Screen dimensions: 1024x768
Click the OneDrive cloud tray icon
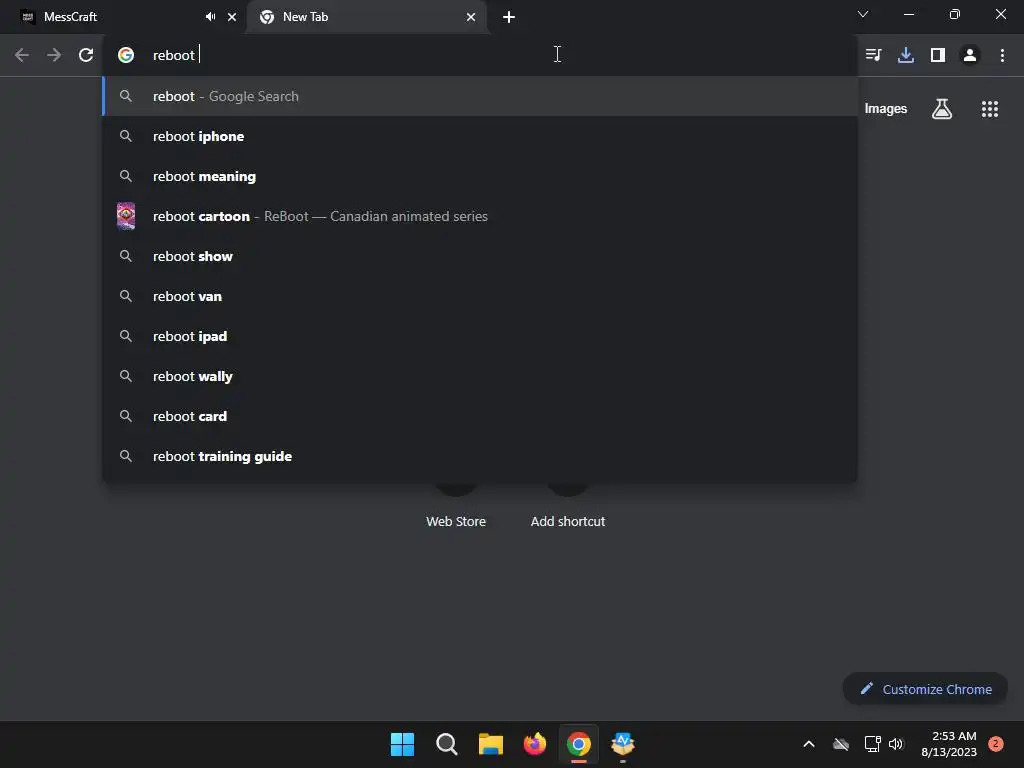pos(841,744)
